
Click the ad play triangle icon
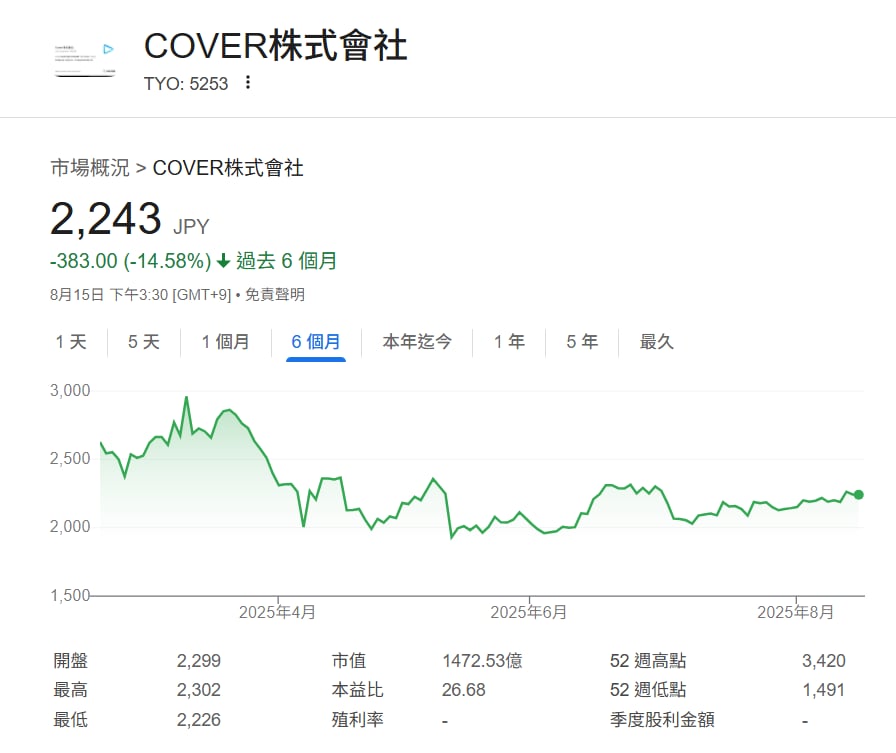pyautogui.click(x=109, y=49)
